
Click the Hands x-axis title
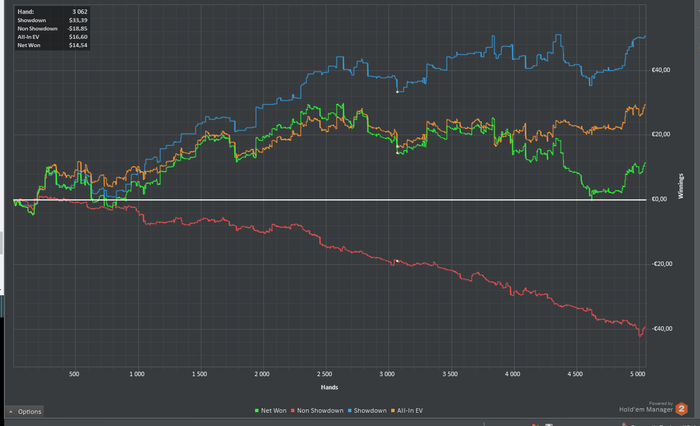[329, 387]
